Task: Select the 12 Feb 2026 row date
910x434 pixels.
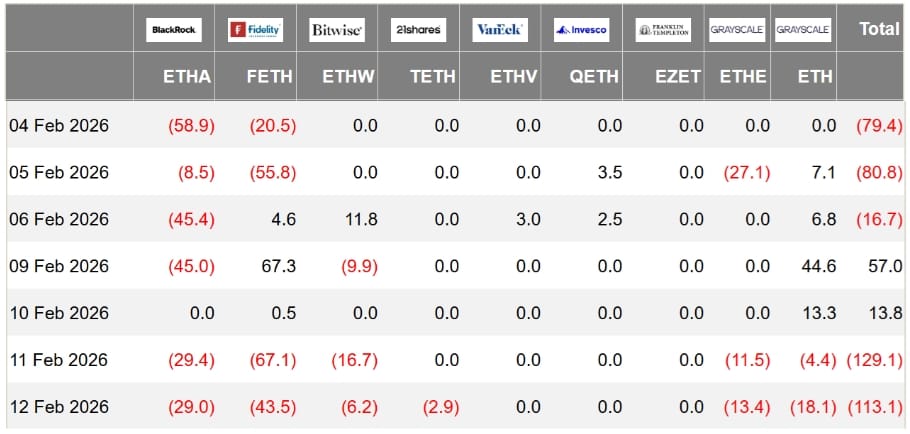Action: click(59, 407)
